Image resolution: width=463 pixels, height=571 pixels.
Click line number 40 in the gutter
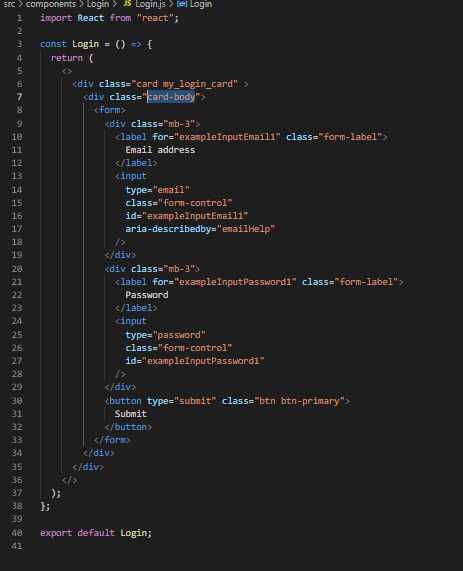[17, 533]
